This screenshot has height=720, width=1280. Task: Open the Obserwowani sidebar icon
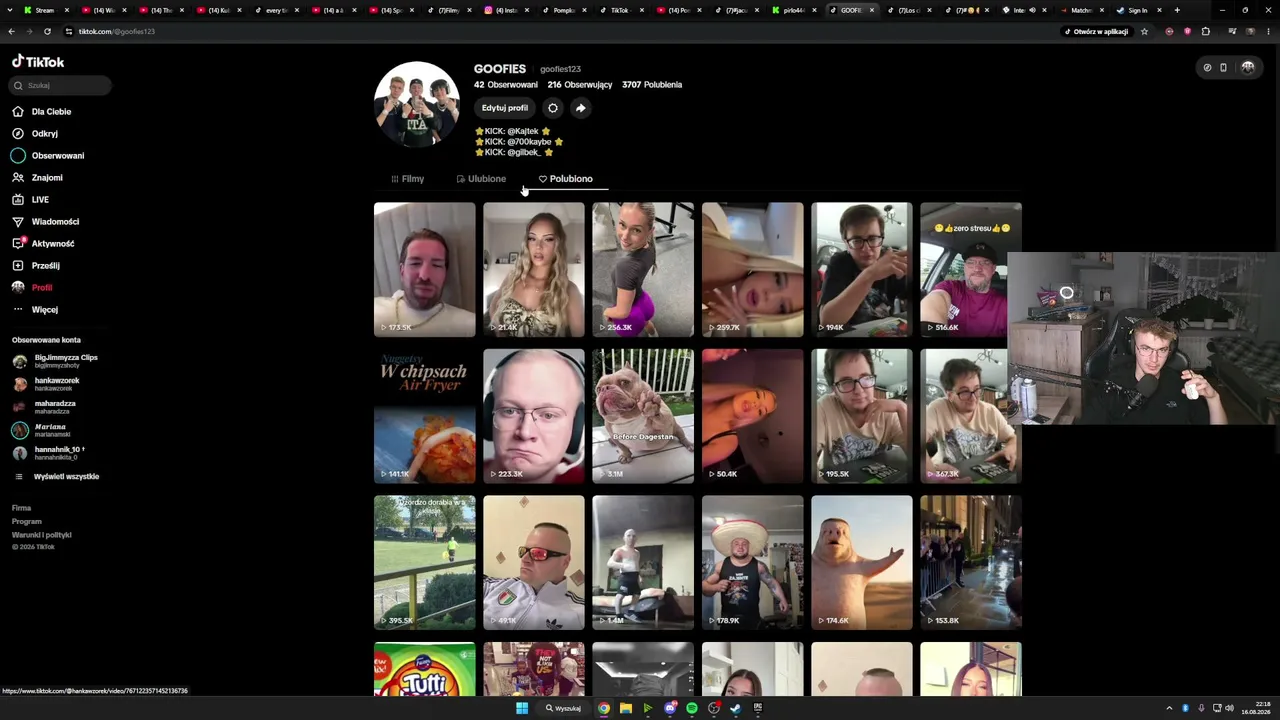pos(18,156)
